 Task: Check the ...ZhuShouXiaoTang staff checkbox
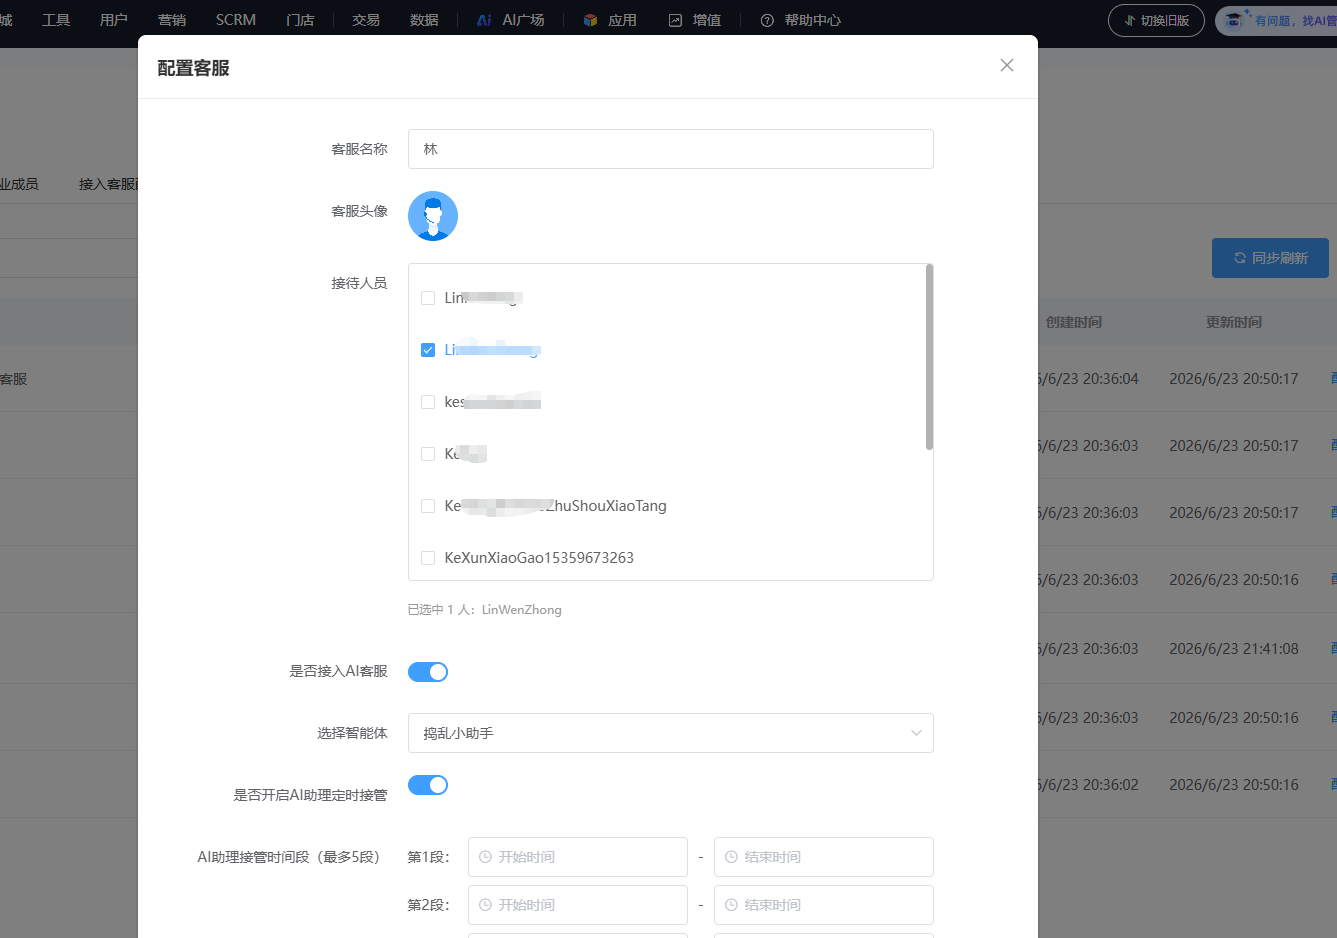pos(428,506)
